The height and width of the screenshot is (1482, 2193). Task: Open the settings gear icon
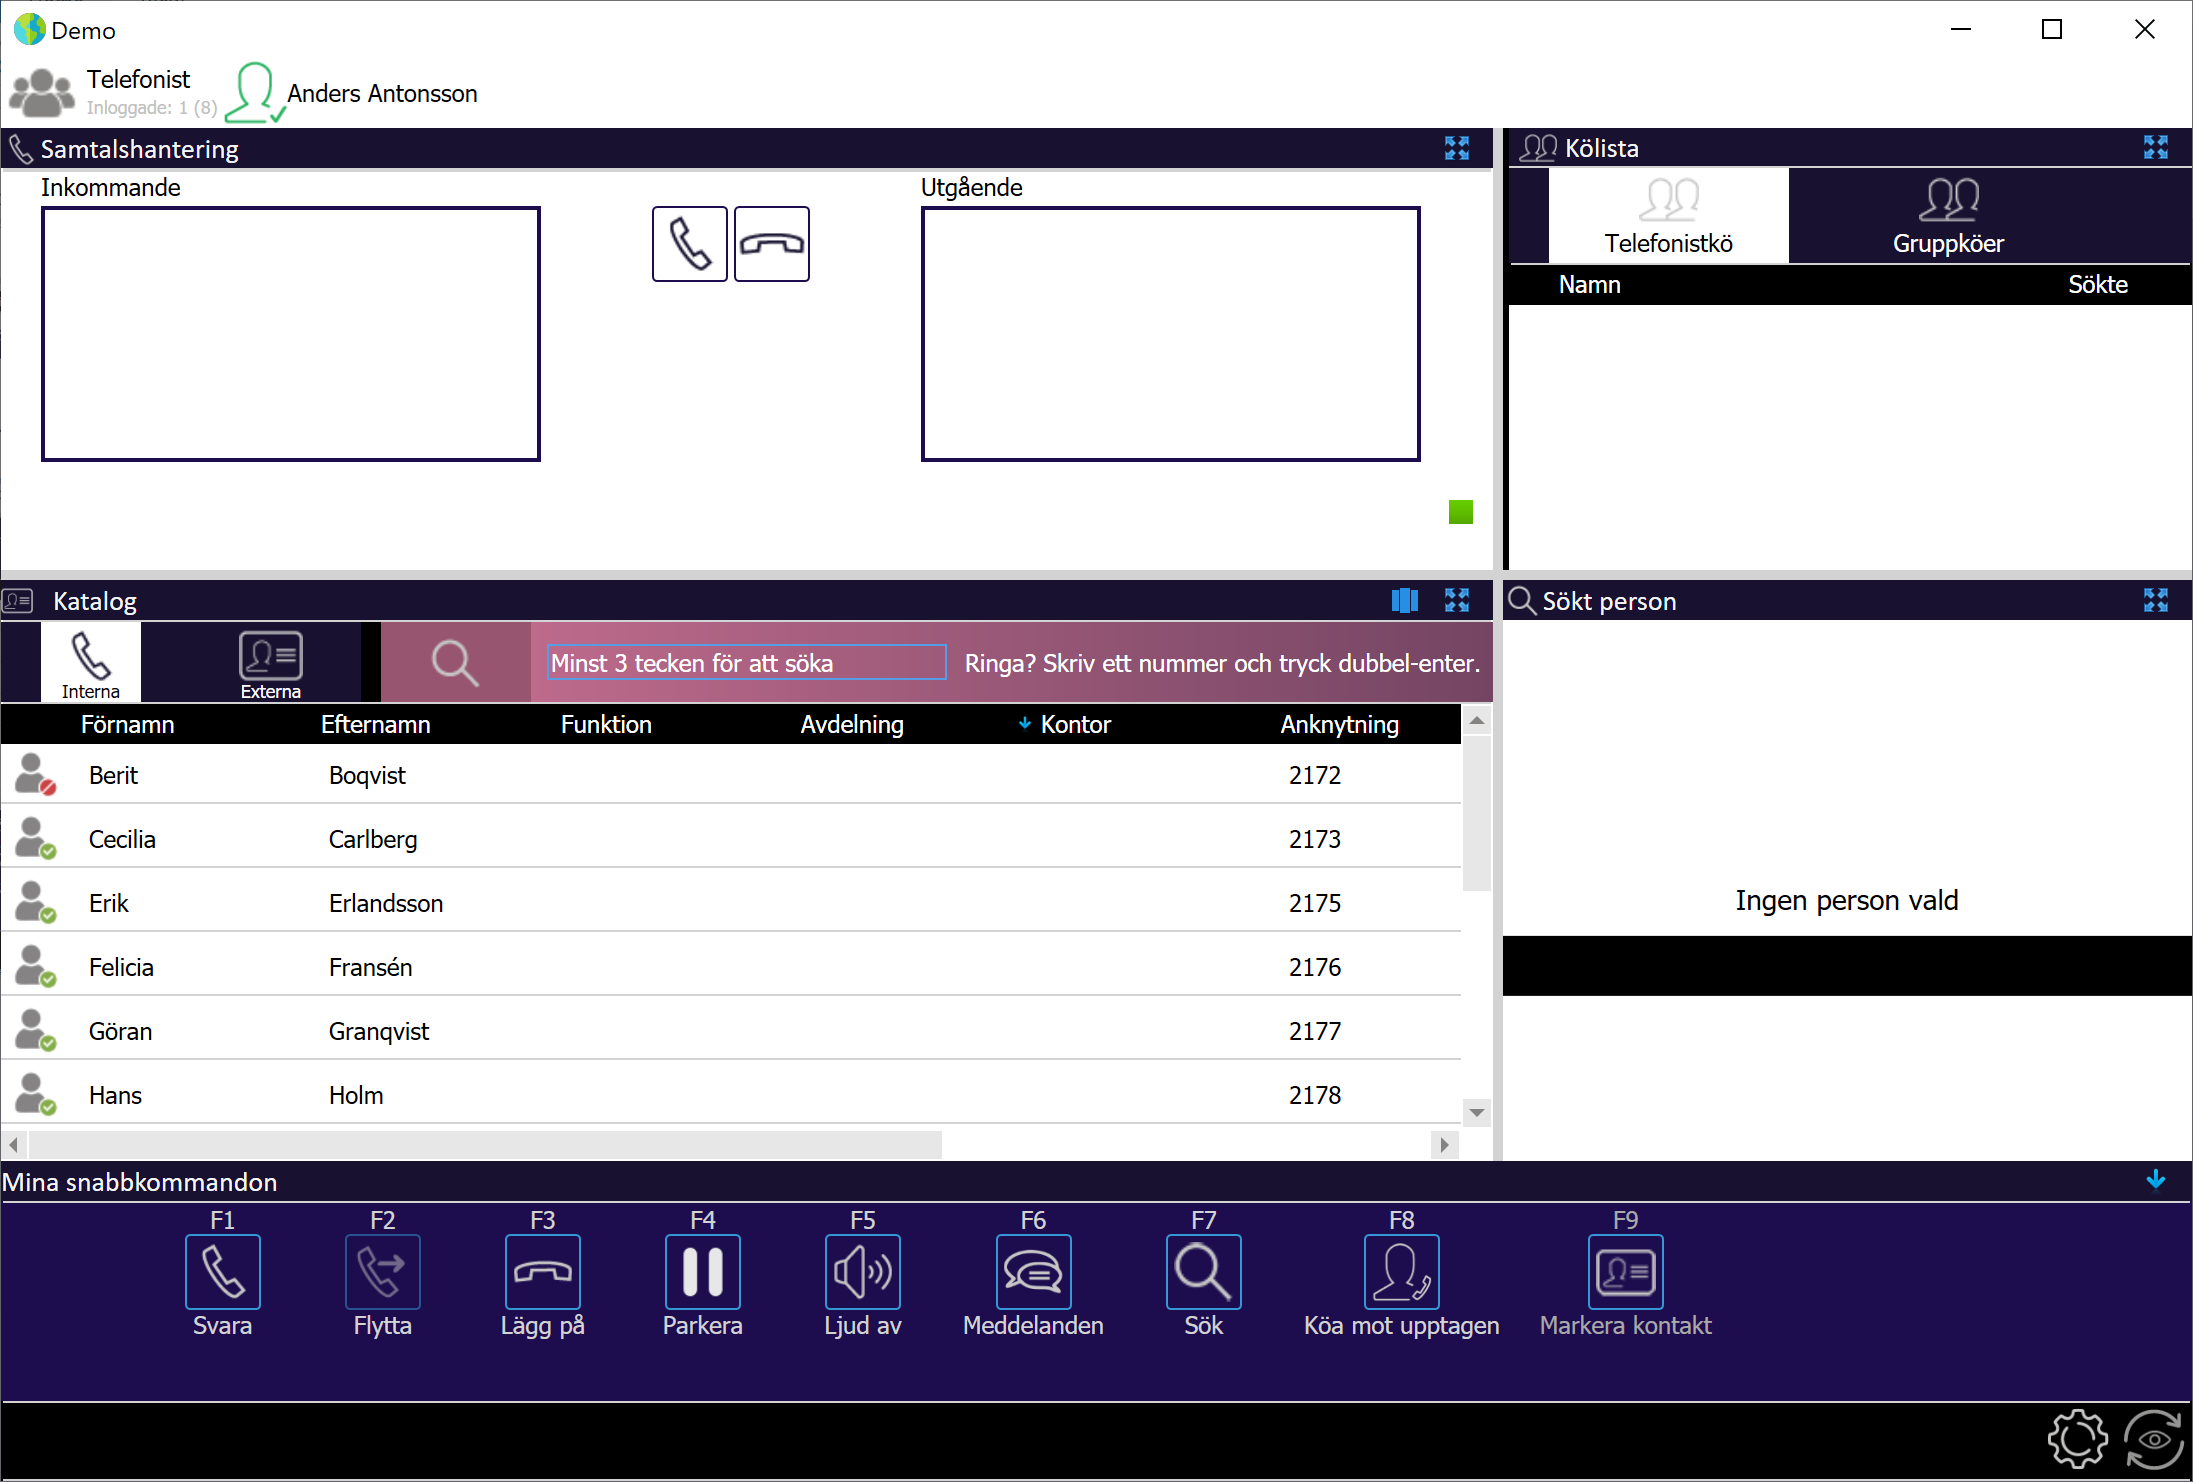tap(2077, 1439)
